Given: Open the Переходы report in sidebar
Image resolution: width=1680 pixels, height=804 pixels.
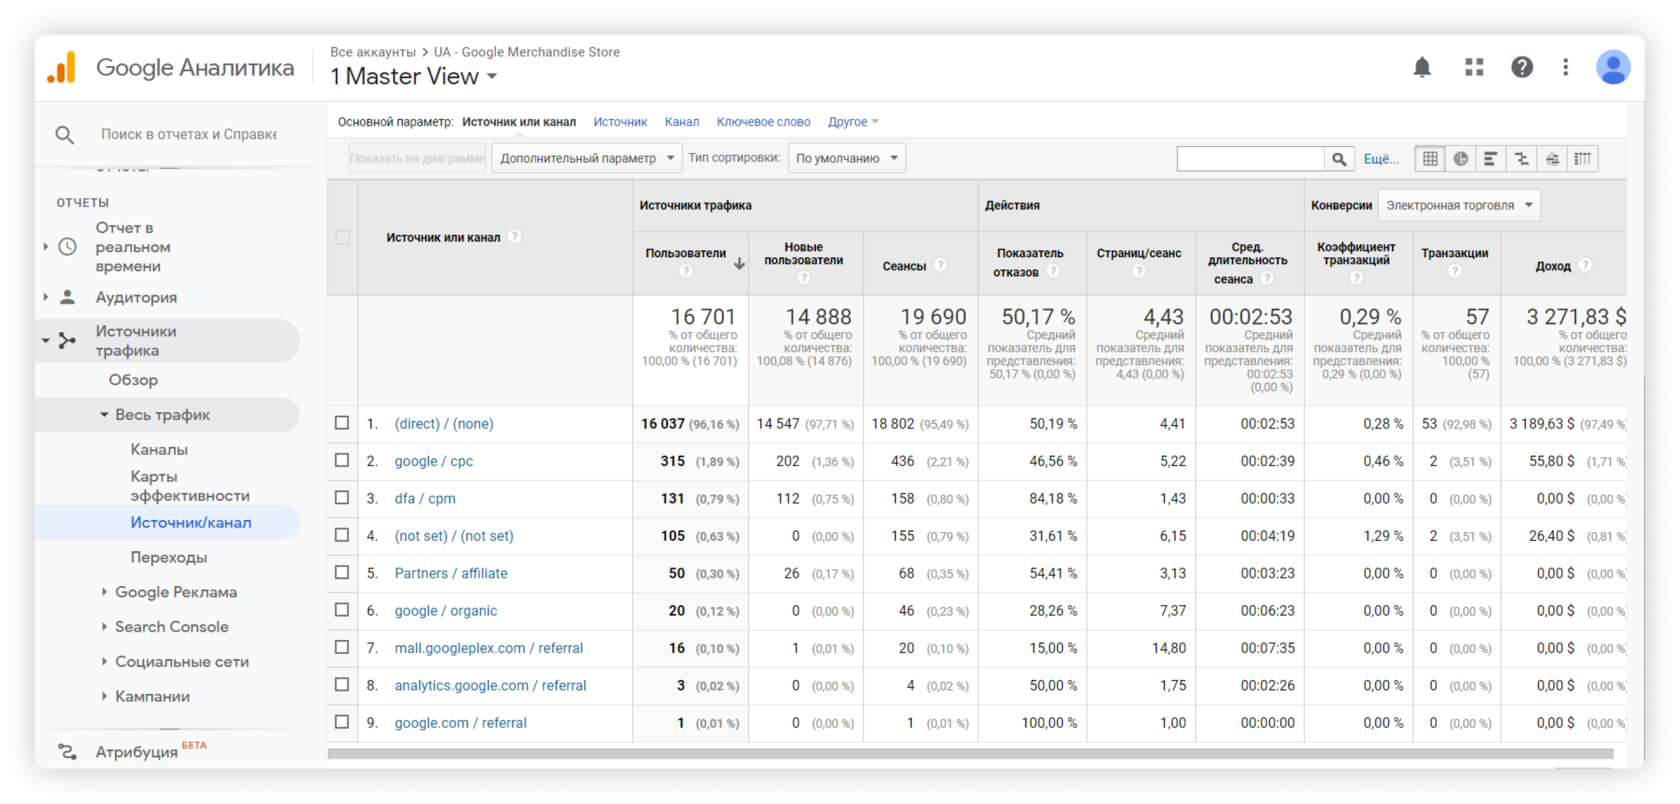Looking at the screenshot, I should coord(169,557).
